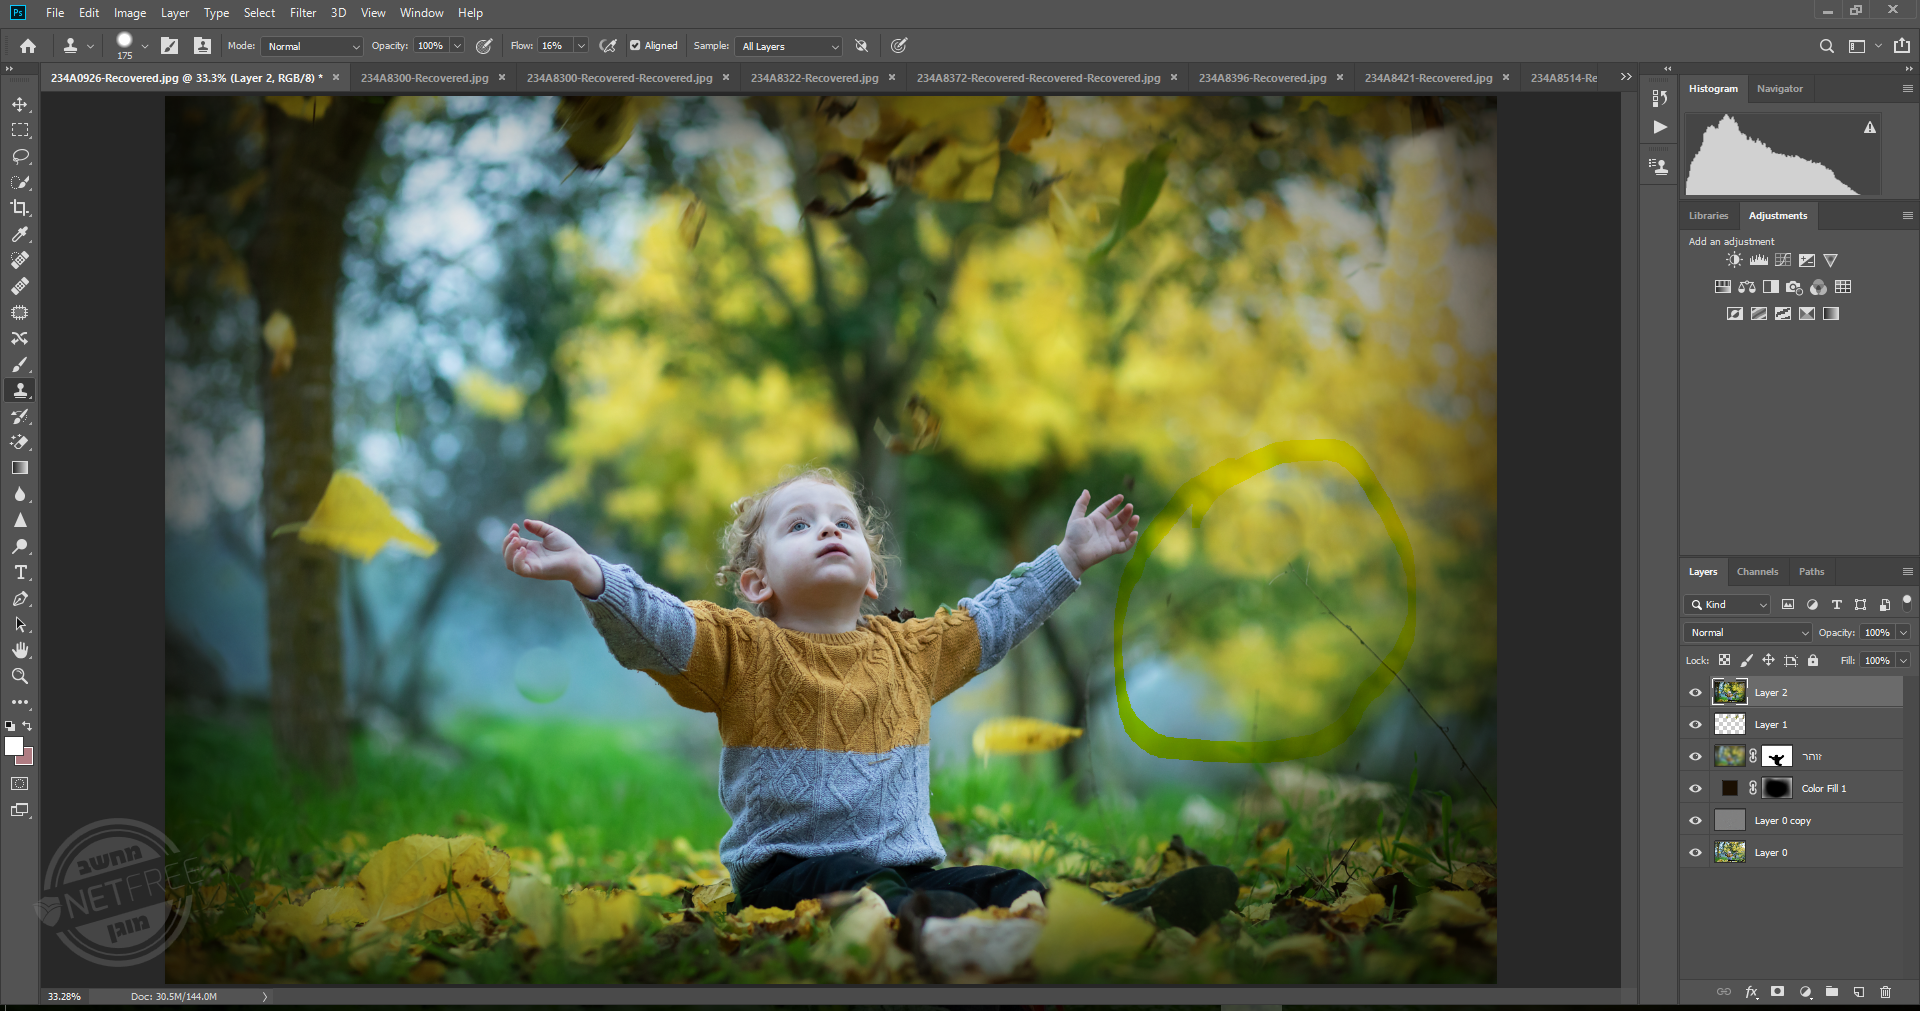Screen dimensions: 1920x1011
Task: Add a Brightness/Contrast adjustment
Action: 1734,260
